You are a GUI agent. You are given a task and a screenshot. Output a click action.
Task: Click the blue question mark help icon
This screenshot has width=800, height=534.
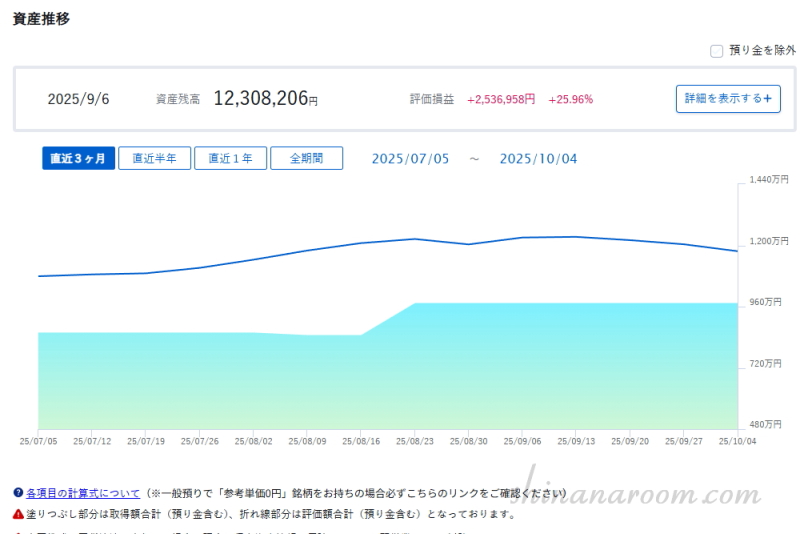18,493
